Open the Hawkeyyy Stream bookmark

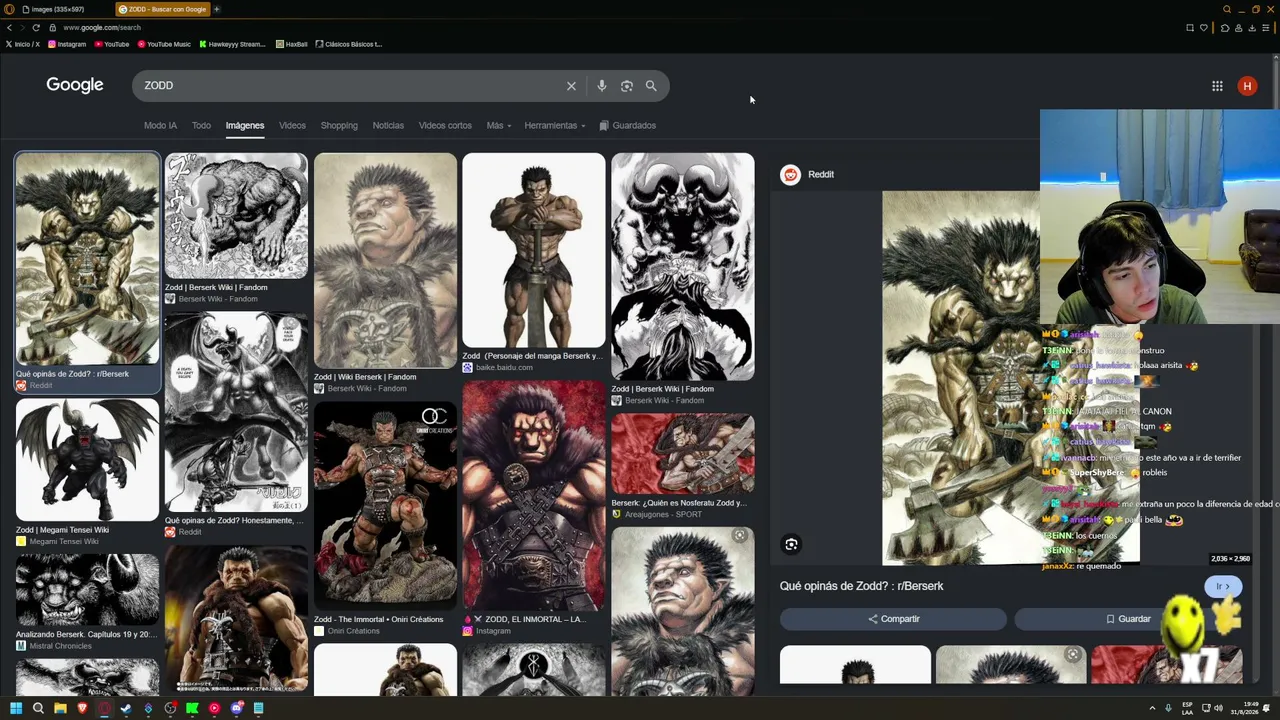coord(232,44)
